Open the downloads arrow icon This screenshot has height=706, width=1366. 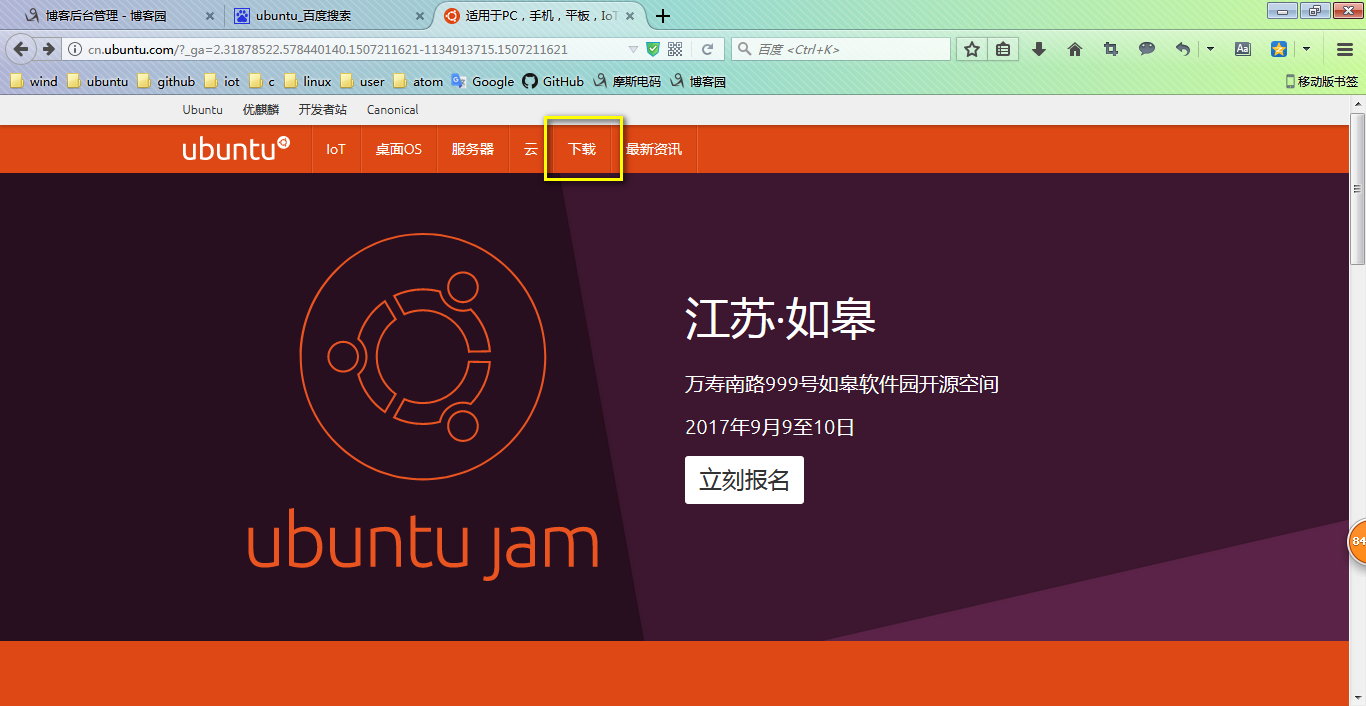(x=1039, y=49)
